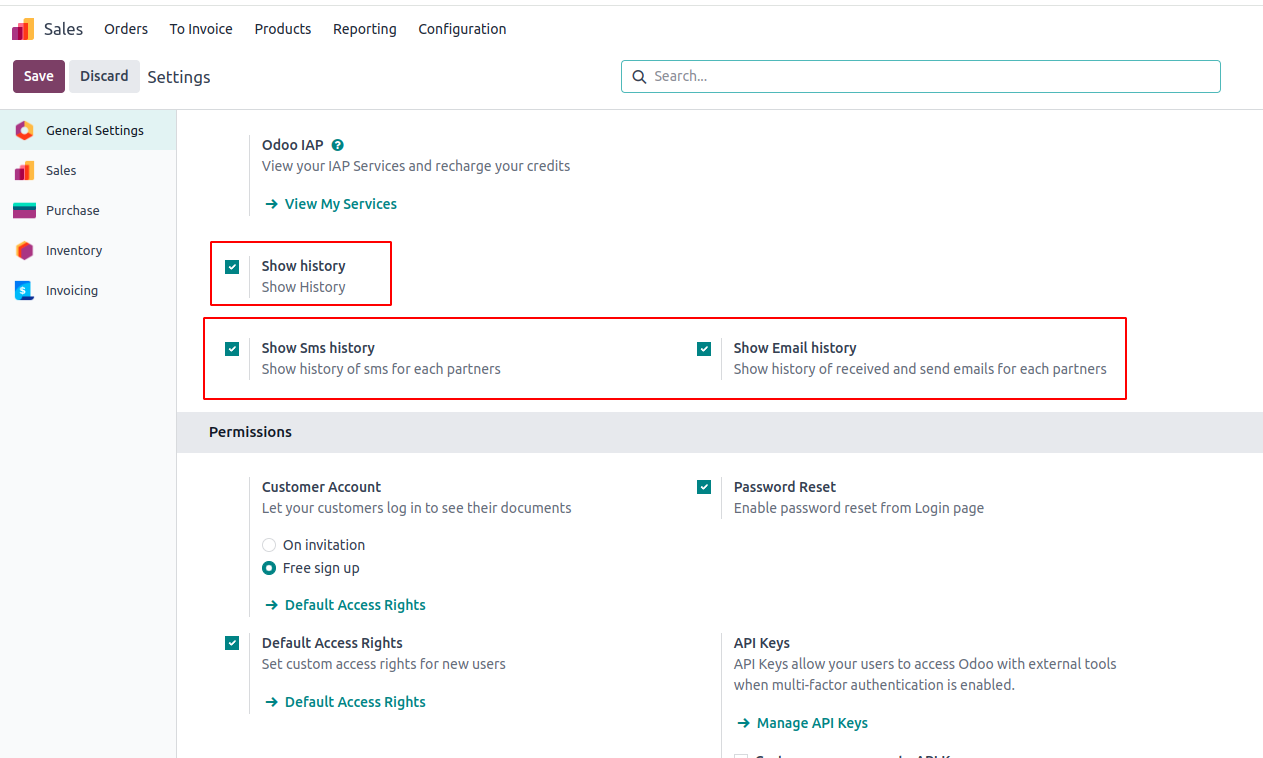Open the Reporting menu
Viewport: 1263px width, 758px height.
click(364, 29)
